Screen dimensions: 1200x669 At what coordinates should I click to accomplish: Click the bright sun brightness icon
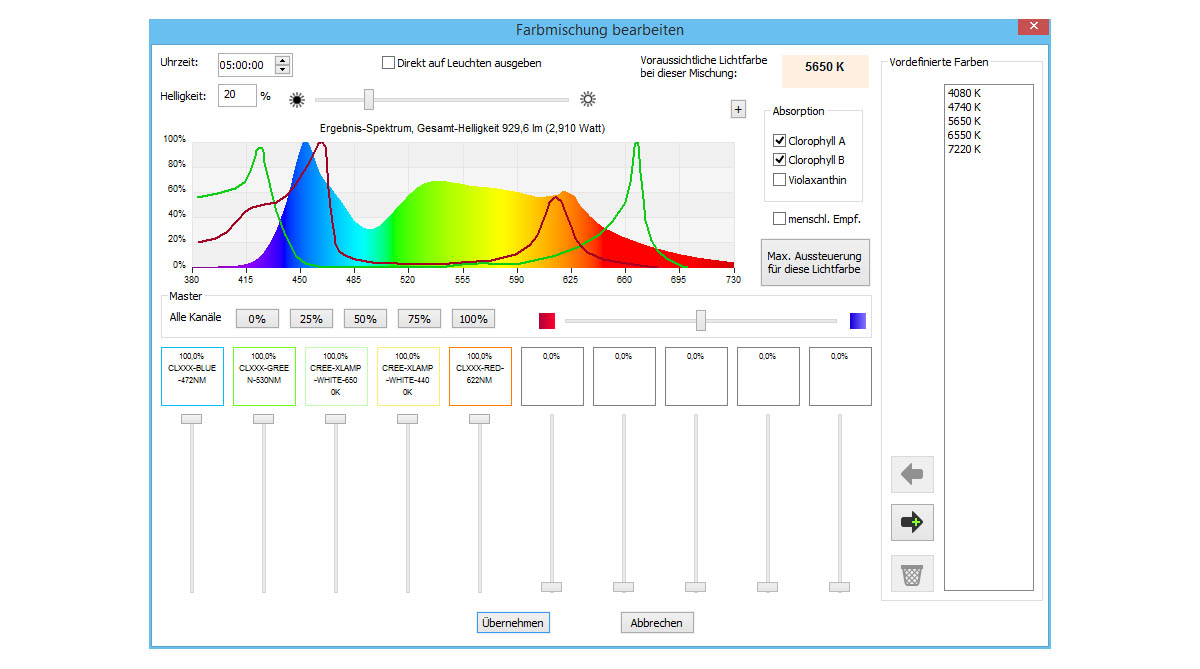588,99
